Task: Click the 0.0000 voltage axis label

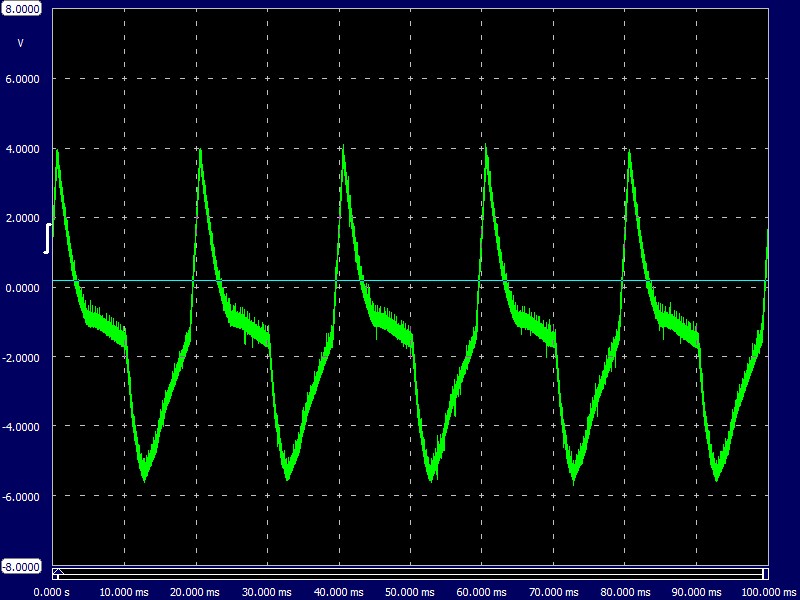Action: coord(22,288)
